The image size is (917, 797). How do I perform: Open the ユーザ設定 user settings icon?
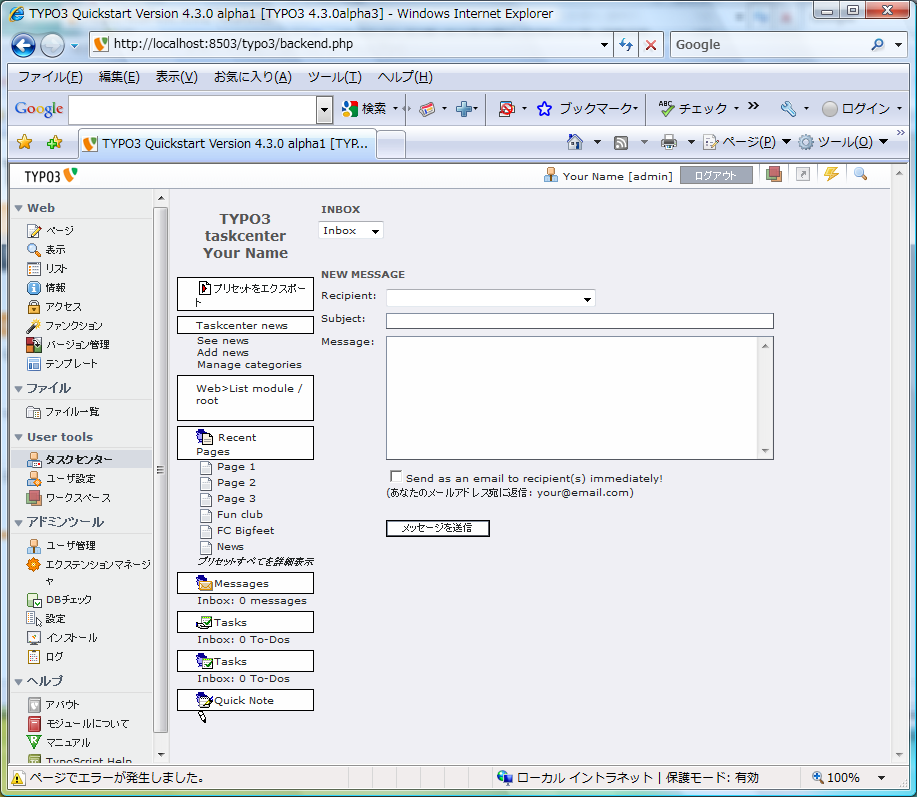point(34,479)
